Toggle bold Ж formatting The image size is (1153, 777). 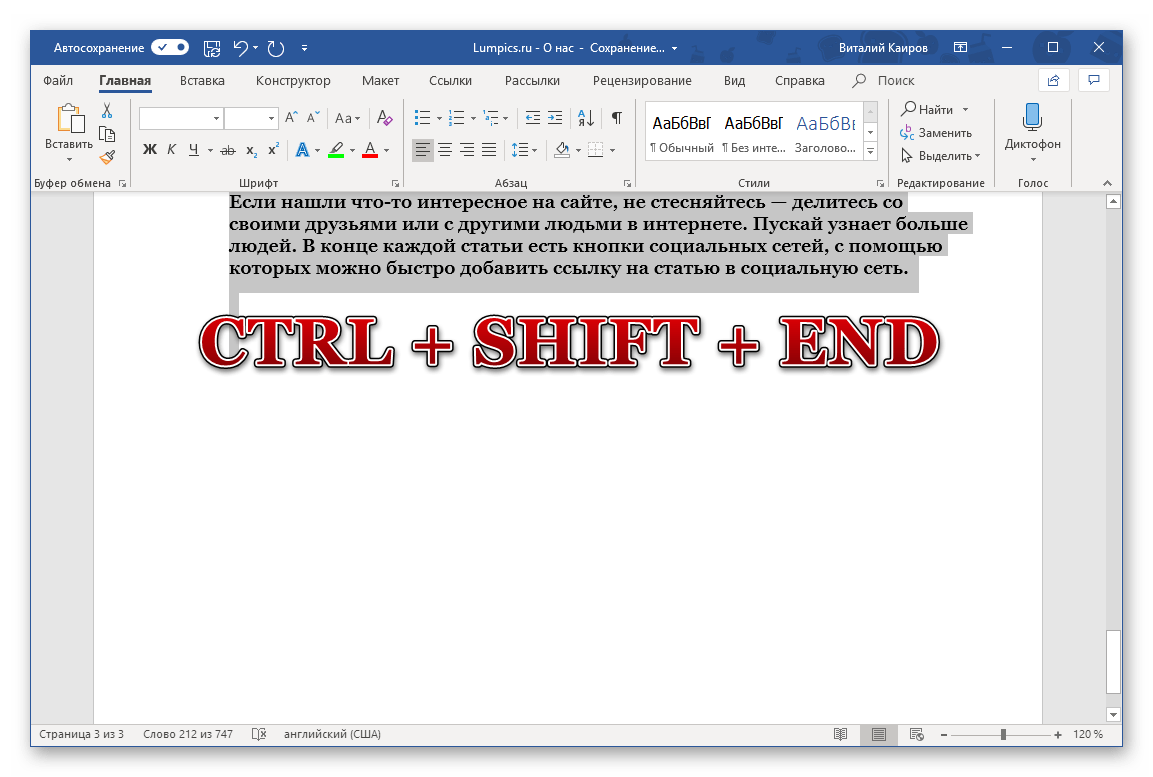click(150, 150)
